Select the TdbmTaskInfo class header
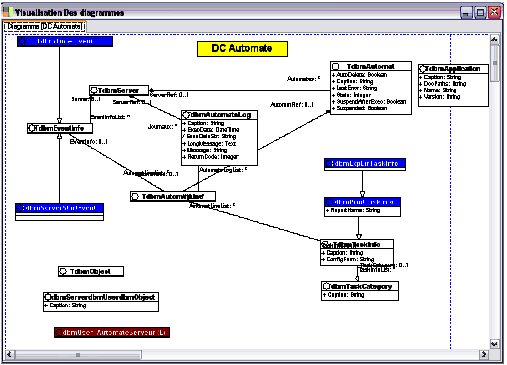The image size is (507, 365). point(357,244)
